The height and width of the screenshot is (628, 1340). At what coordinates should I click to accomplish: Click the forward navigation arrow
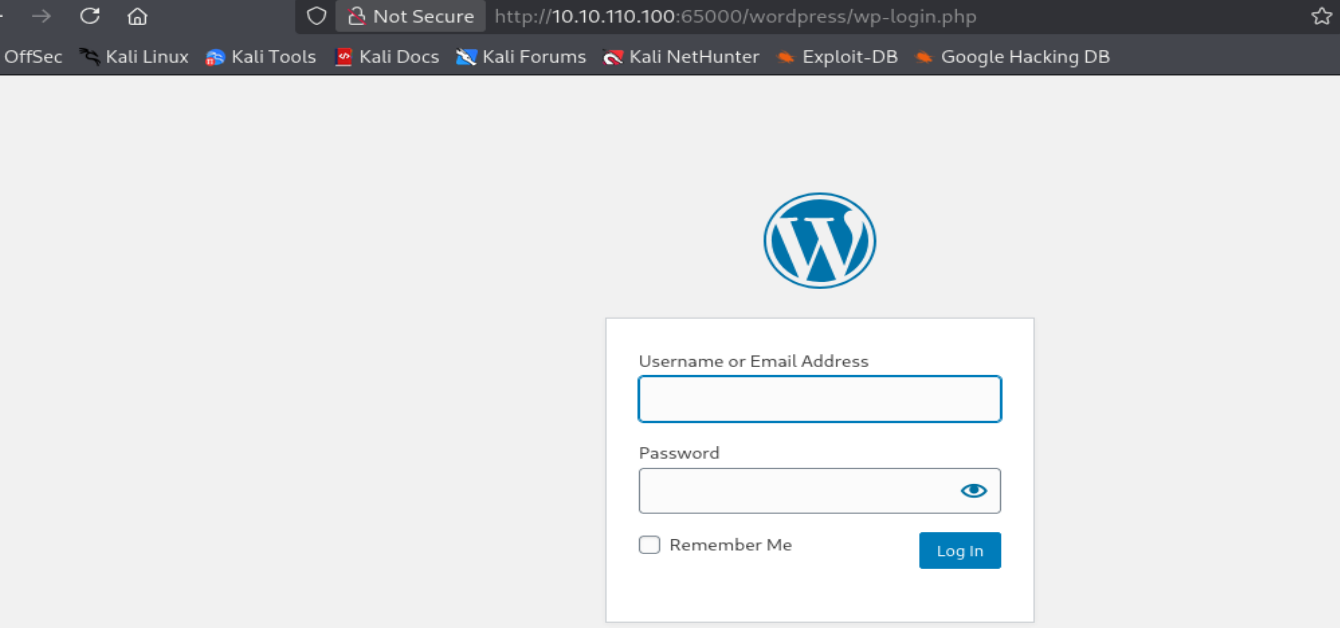41,16
